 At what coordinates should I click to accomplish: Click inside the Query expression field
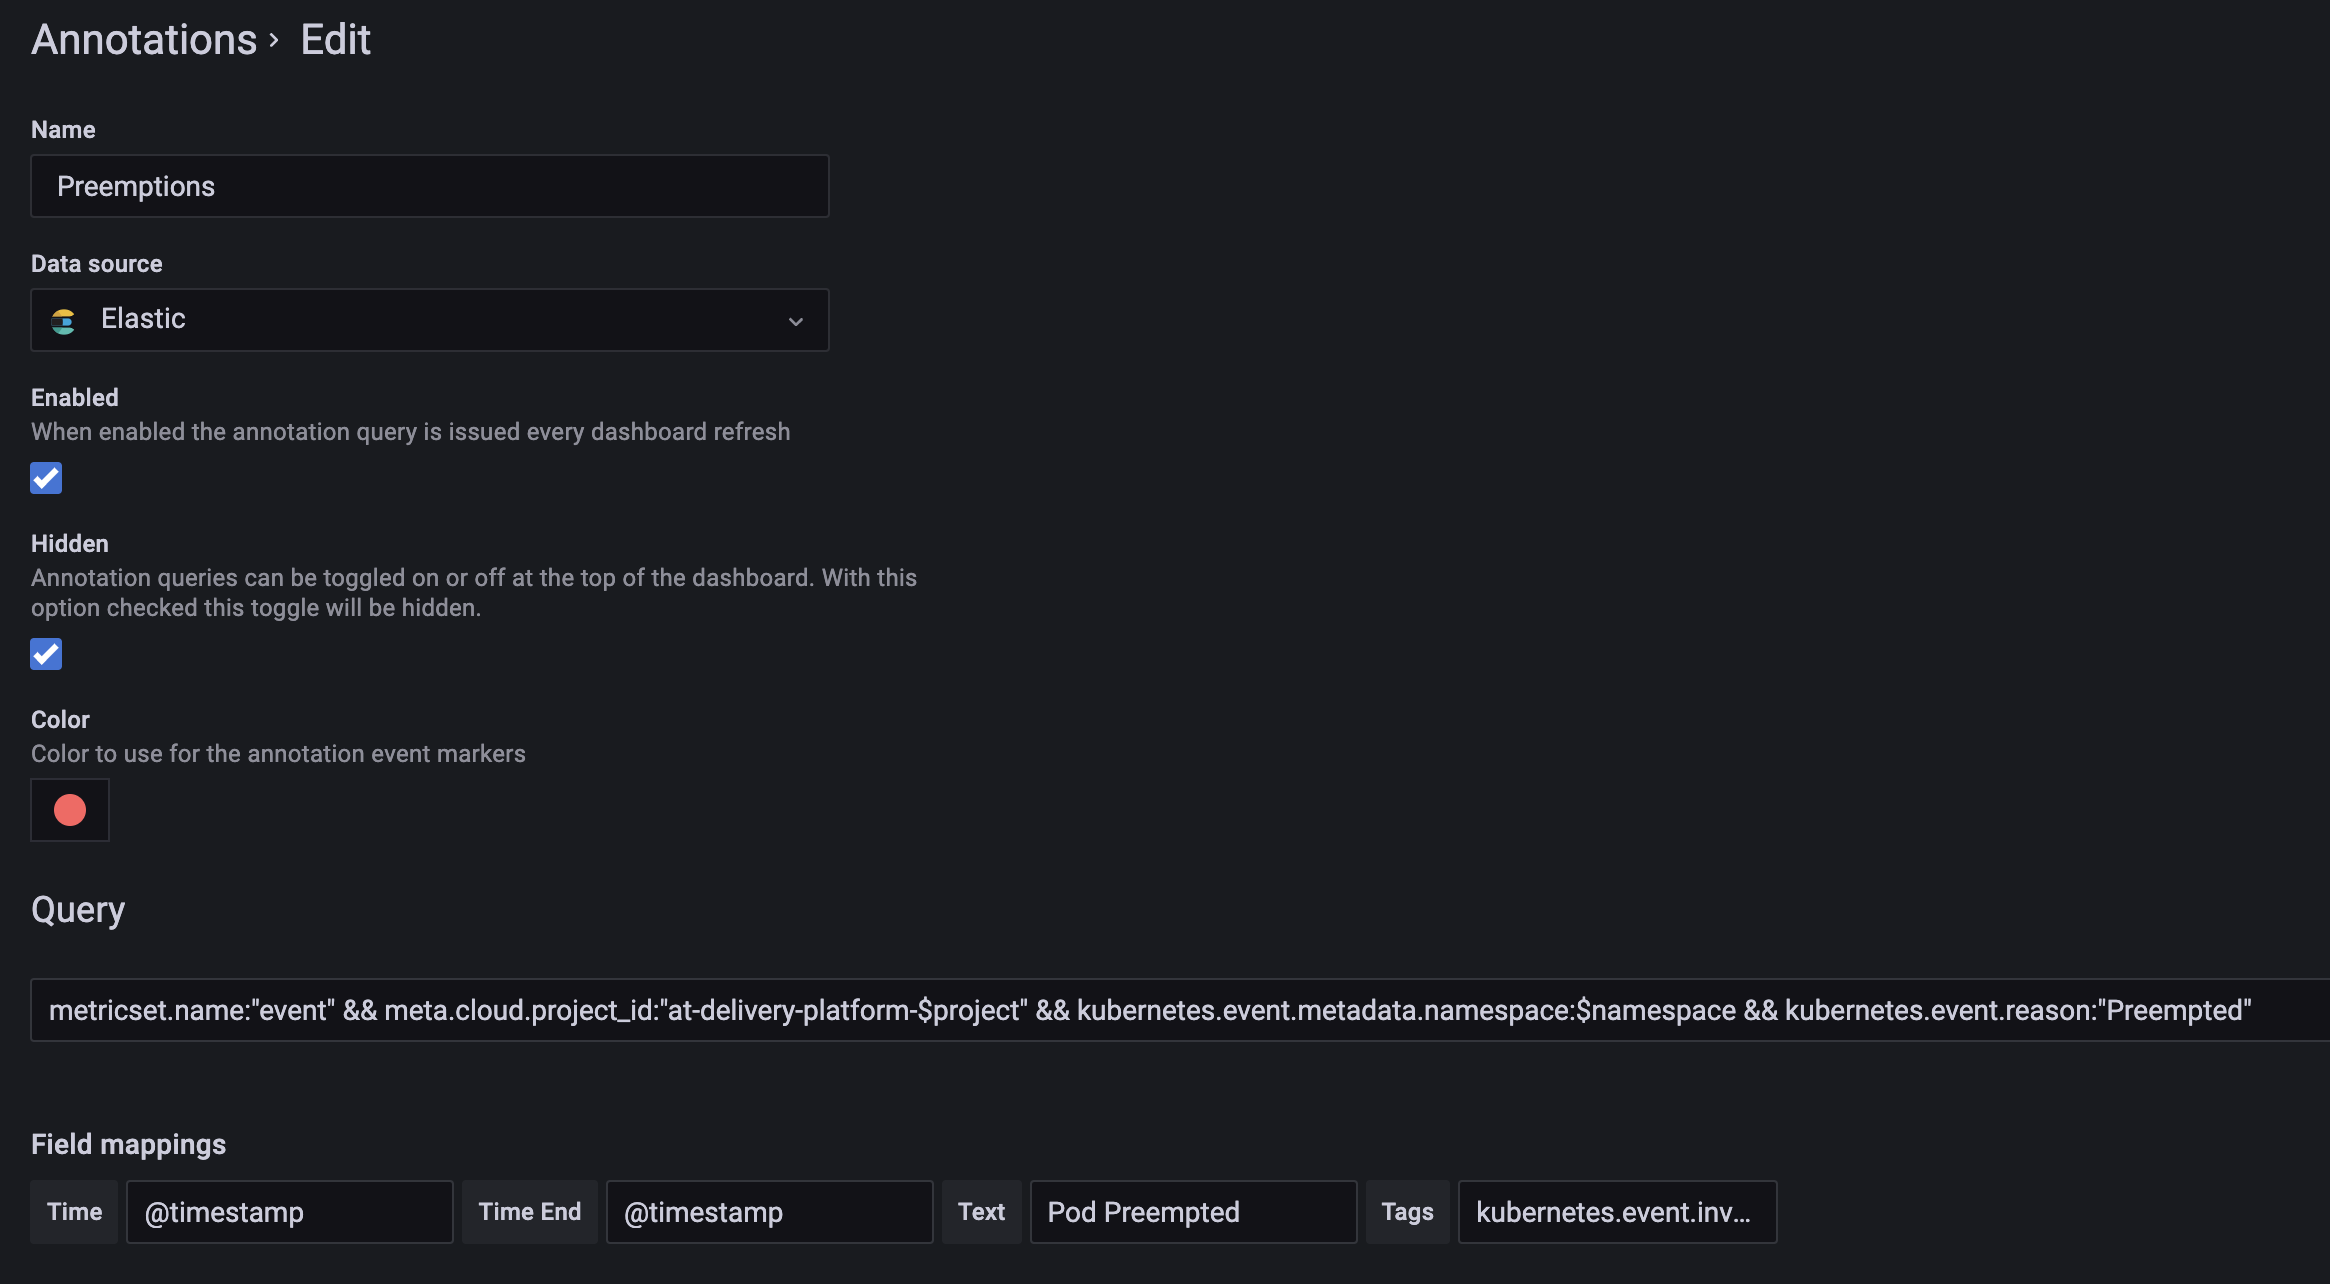1180,1009
